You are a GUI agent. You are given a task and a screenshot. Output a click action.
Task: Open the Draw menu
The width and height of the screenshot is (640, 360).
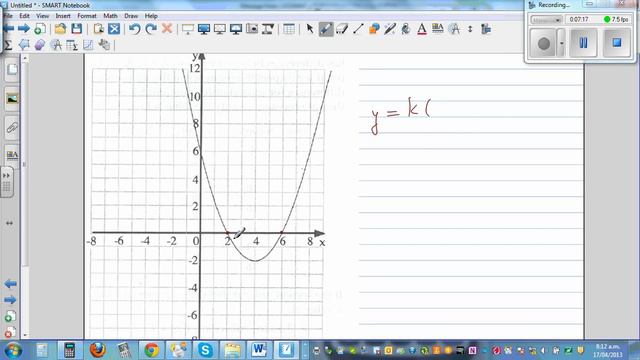tap(131, 16)
